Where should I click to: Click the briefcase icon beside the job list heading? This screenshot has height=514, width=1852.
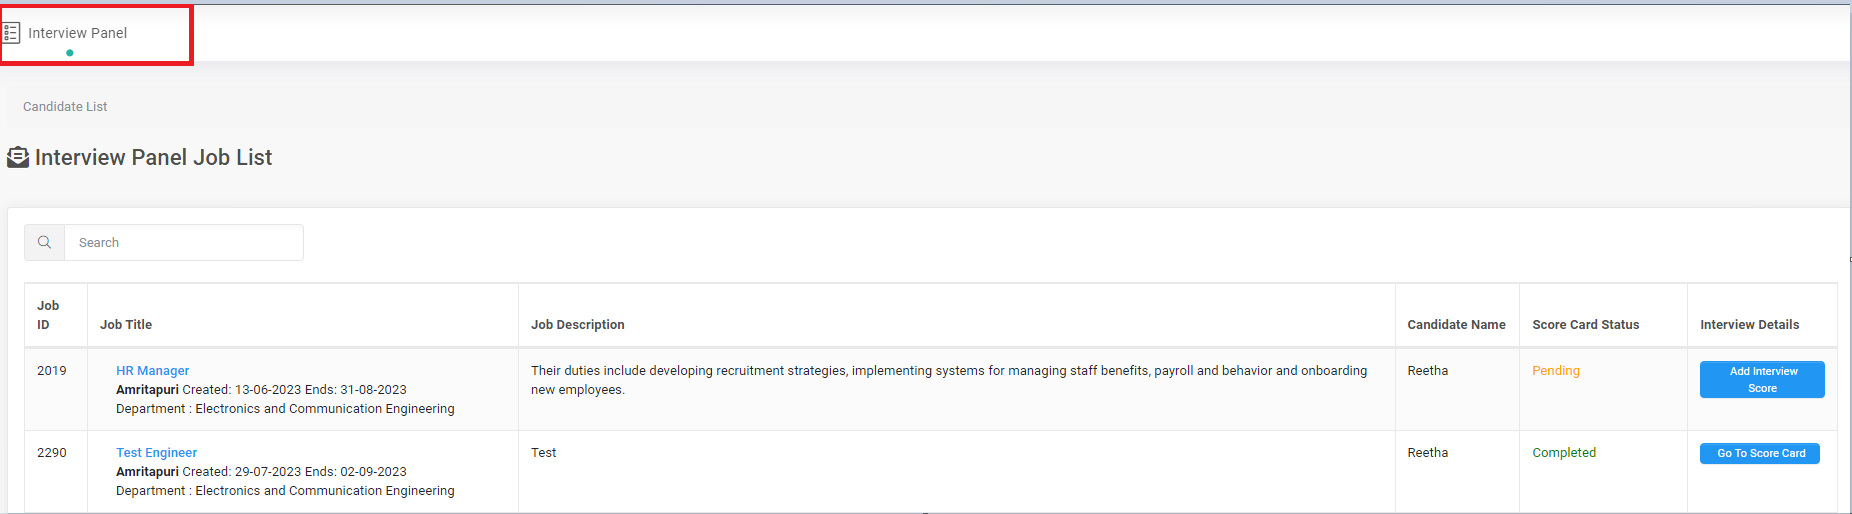coord(18,158)
